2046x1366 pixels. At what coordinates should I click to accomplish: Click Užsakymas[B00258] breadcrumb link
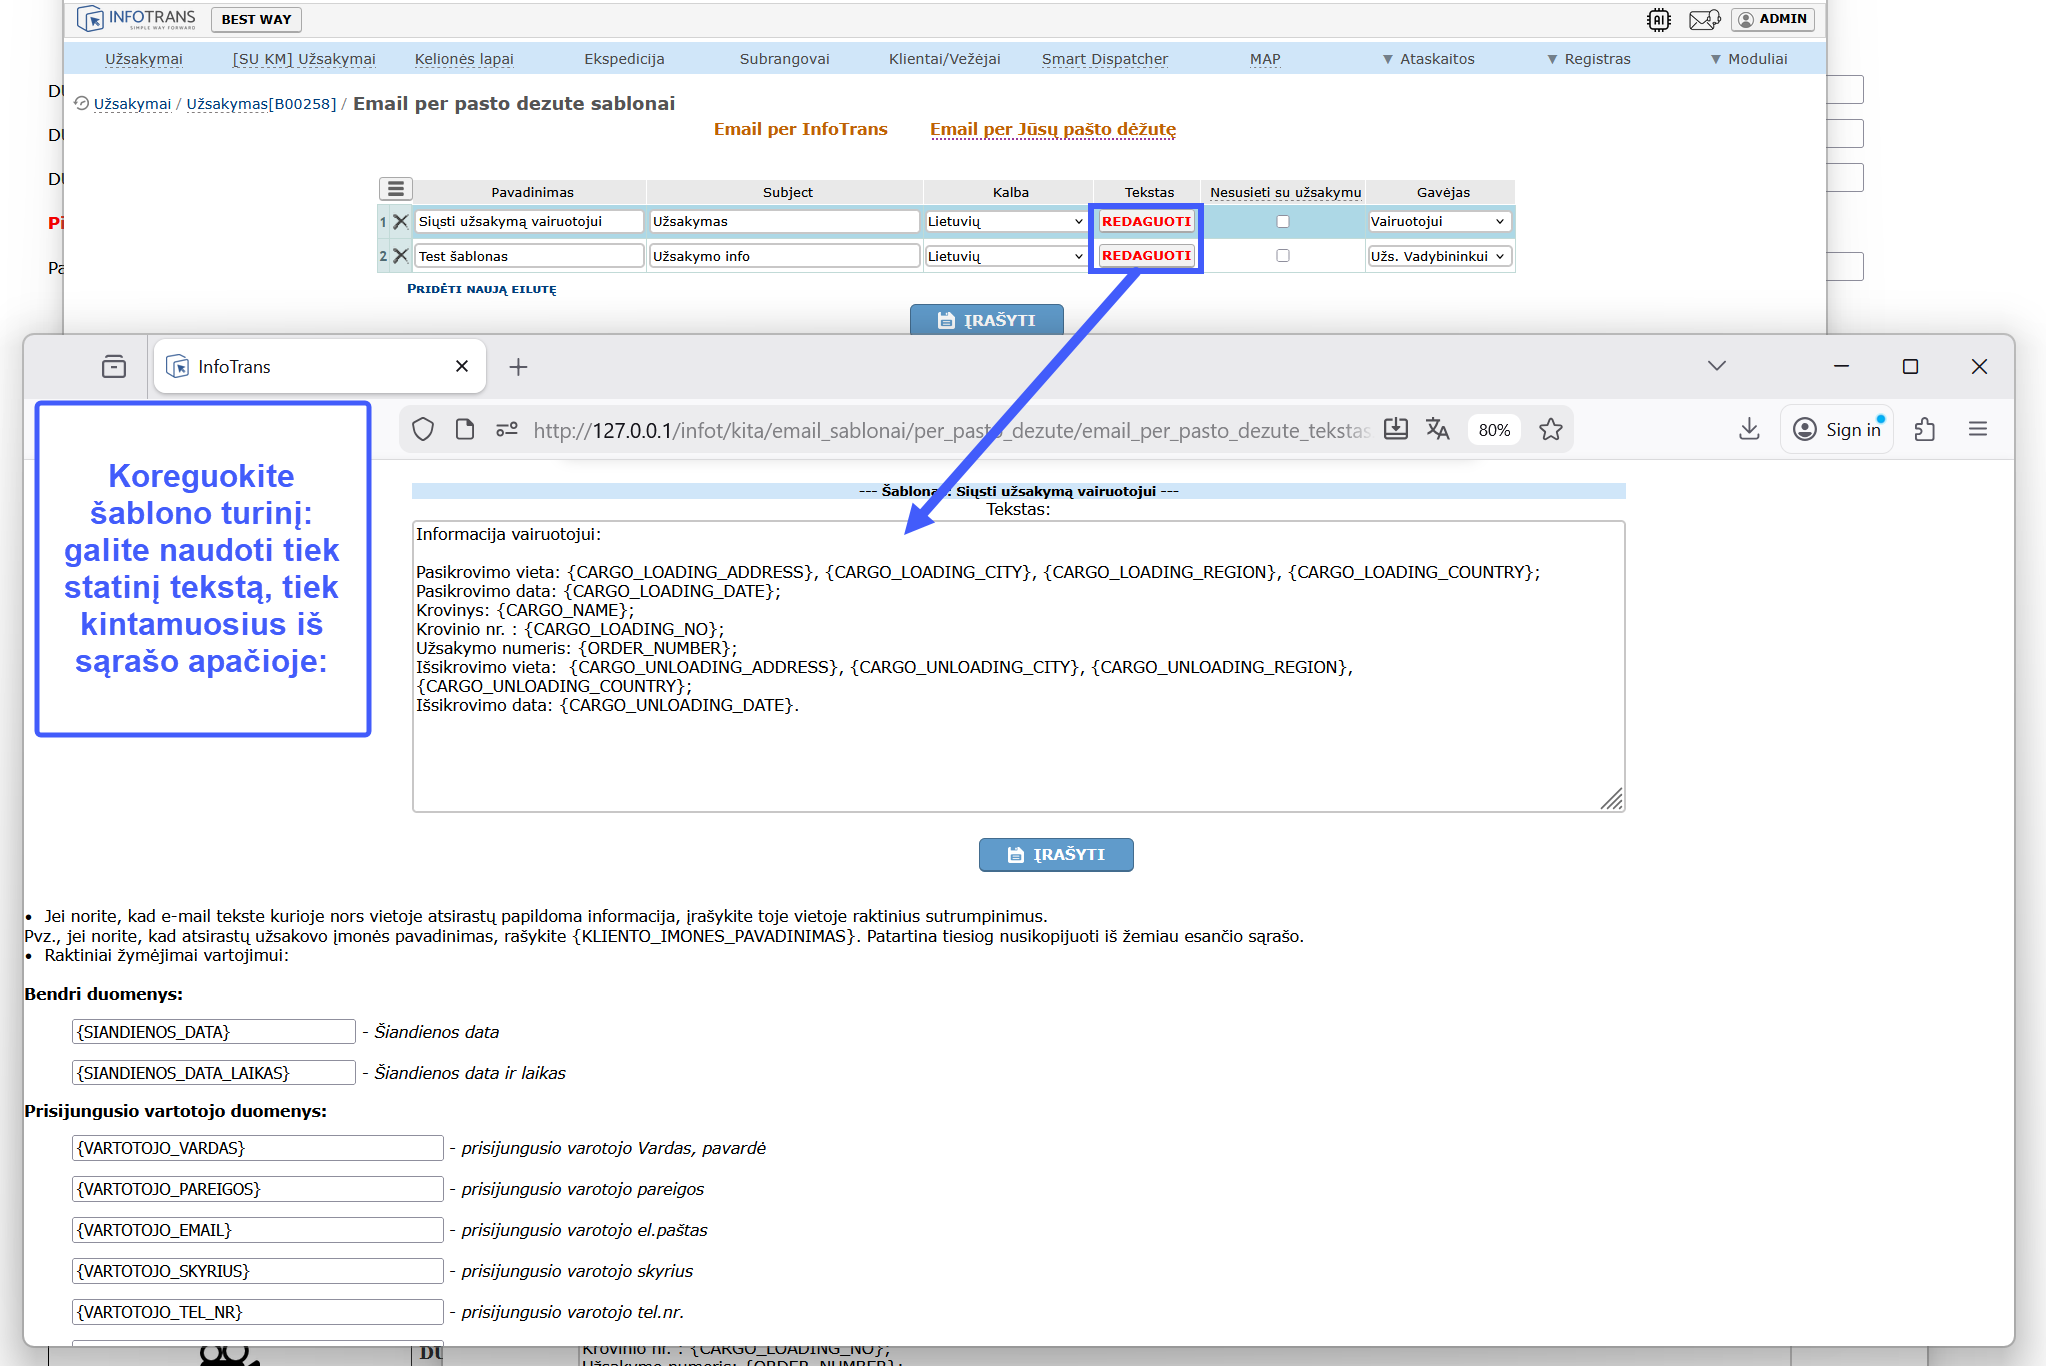click(261, 104)
